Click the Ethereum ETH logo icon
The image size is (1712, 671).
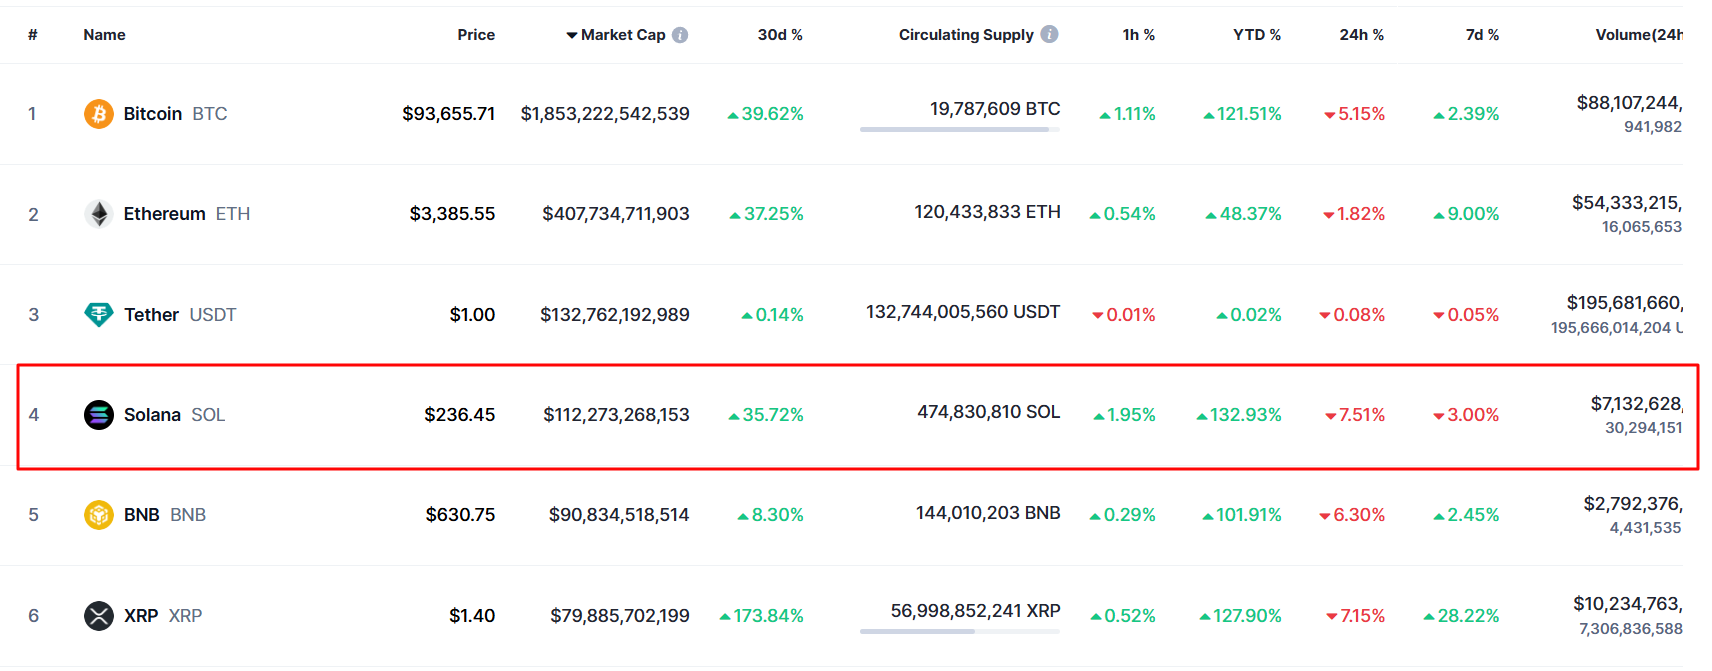[98, 213]
